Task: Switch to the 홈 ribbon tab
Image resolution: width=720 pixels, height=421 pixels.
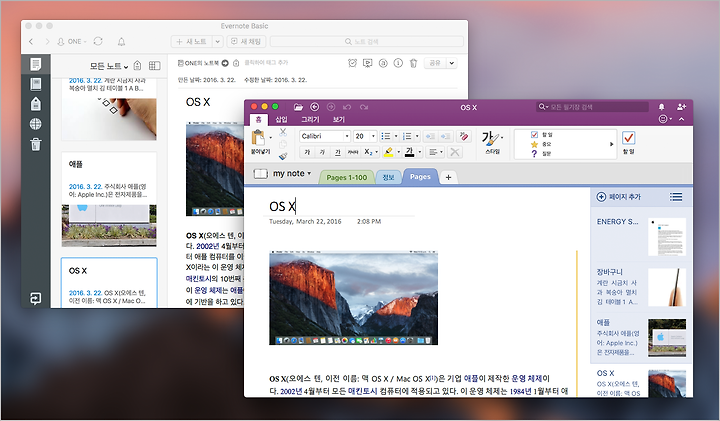Action: 259,119
